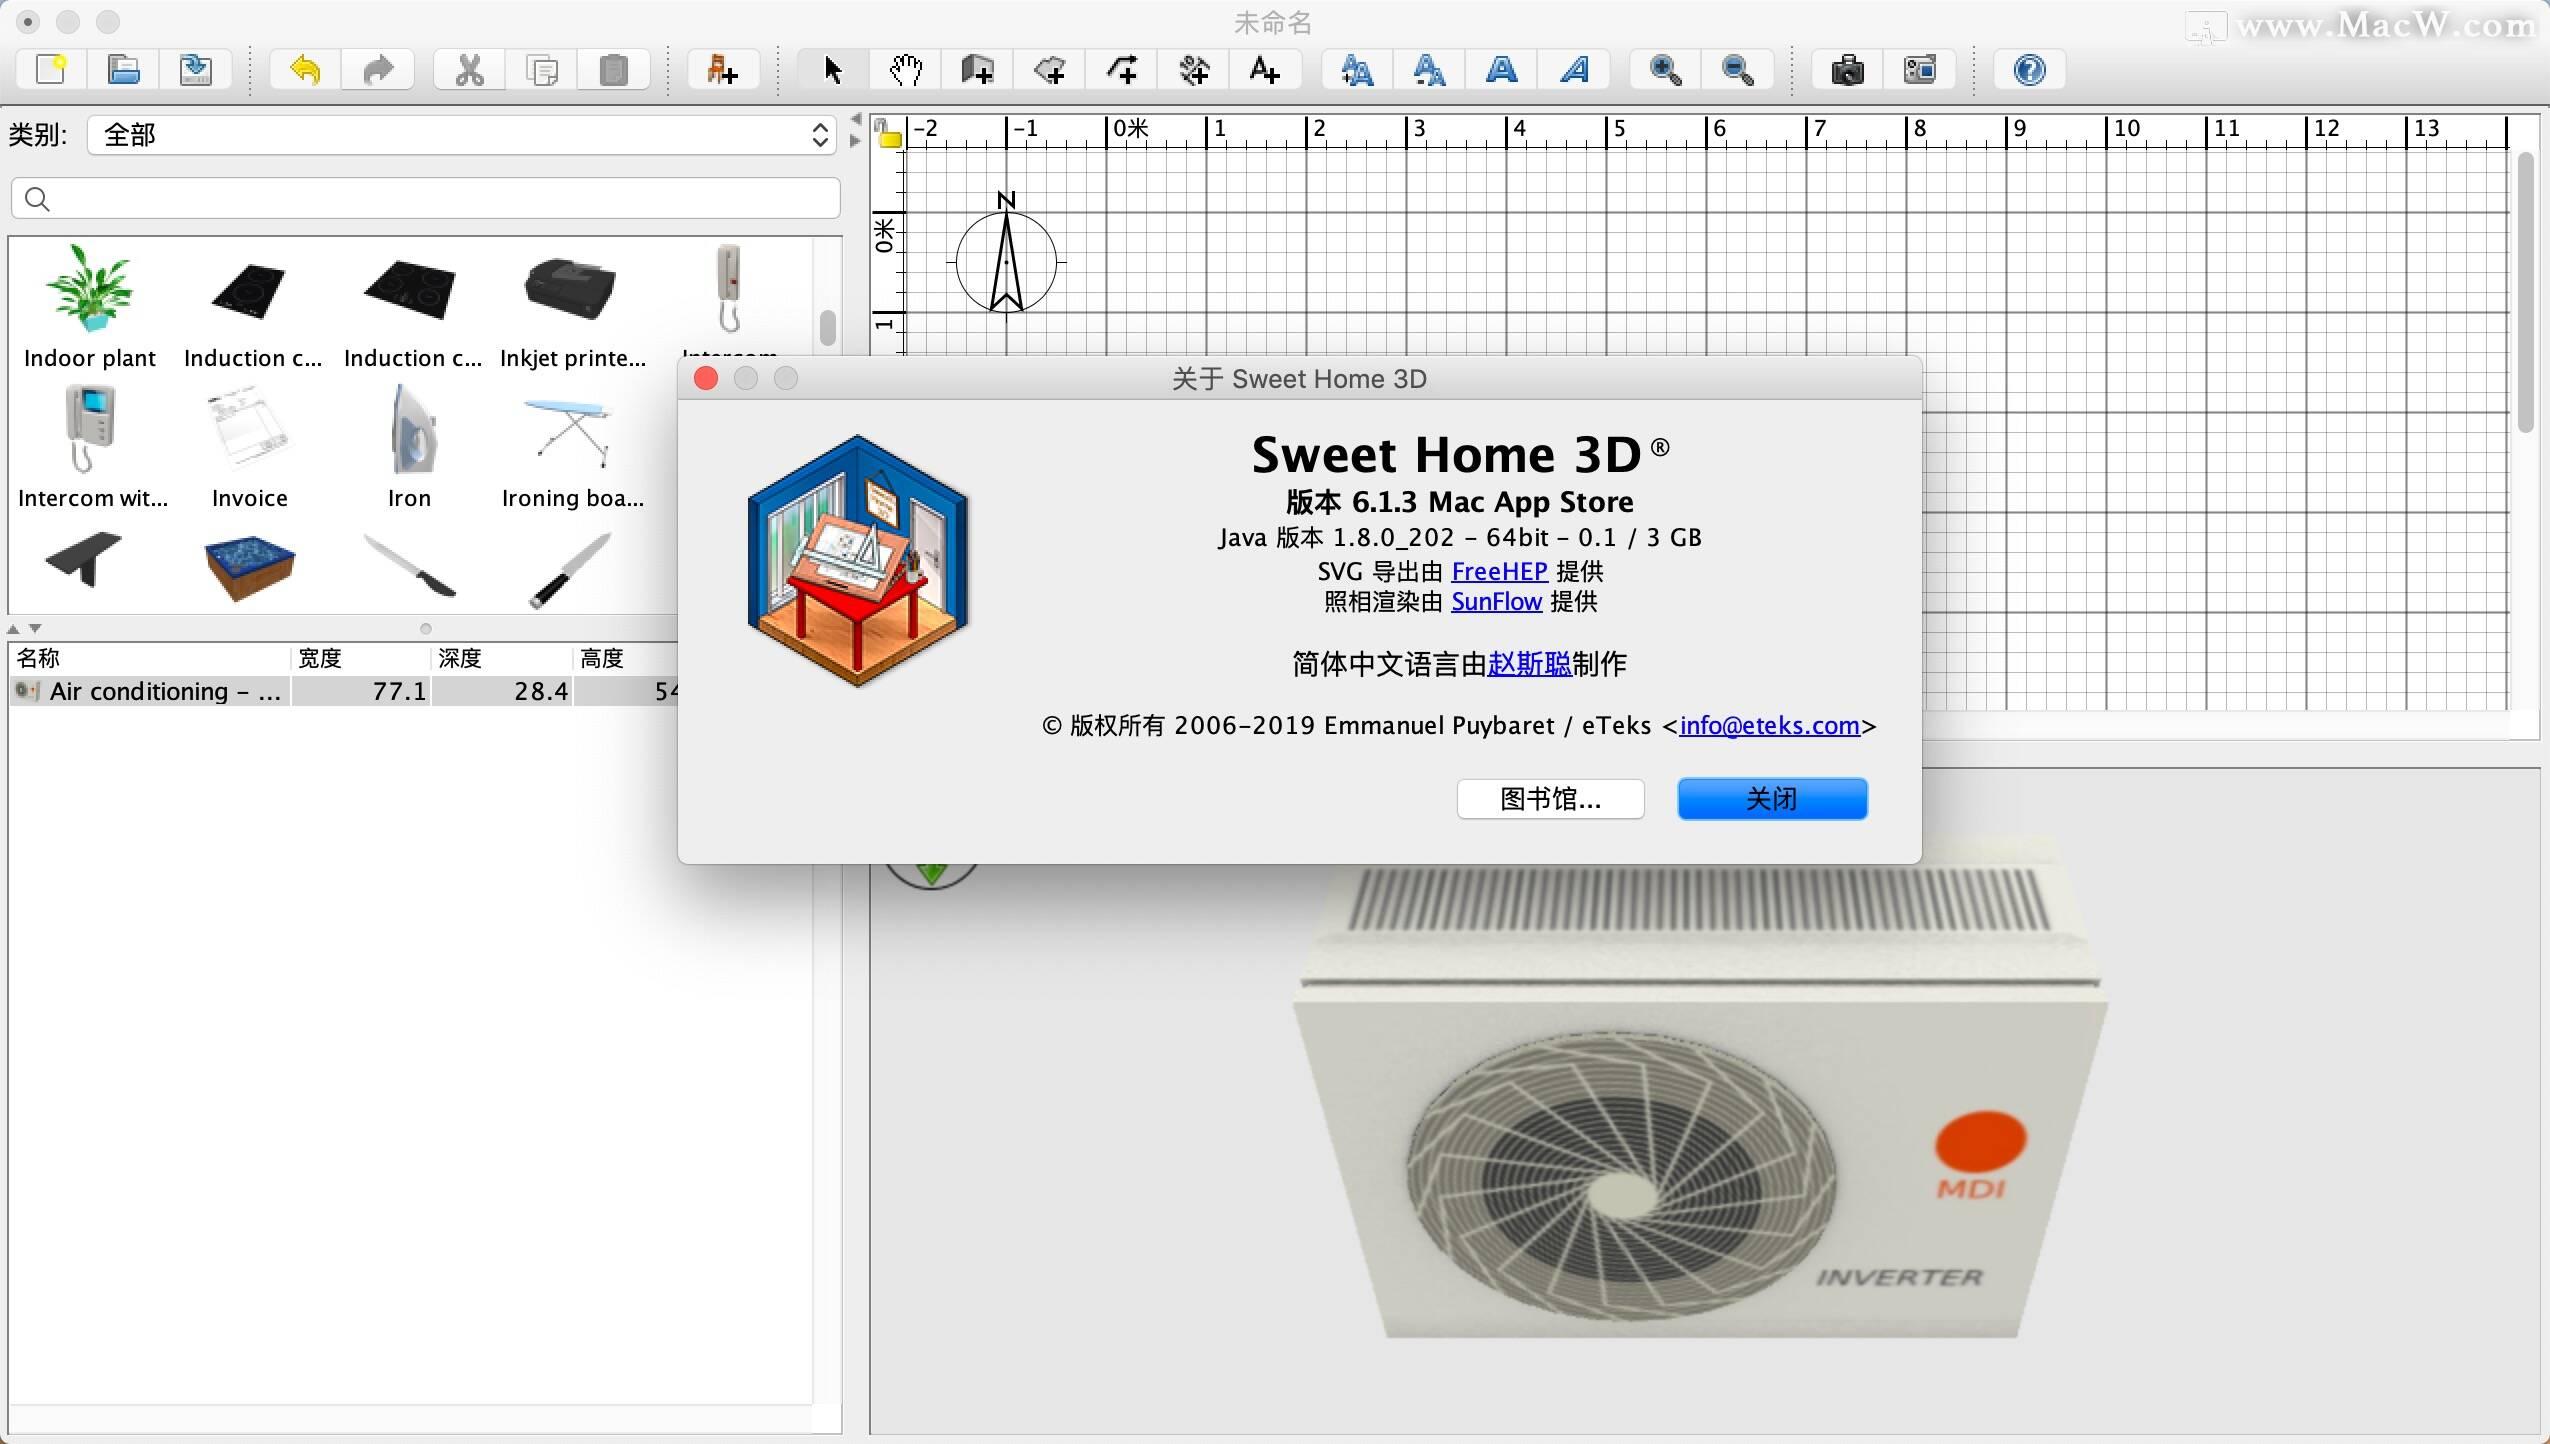This screenshot has width=2550, height=1444.
Task: Click the 关闭 close dialog button
Action: 1774,797
